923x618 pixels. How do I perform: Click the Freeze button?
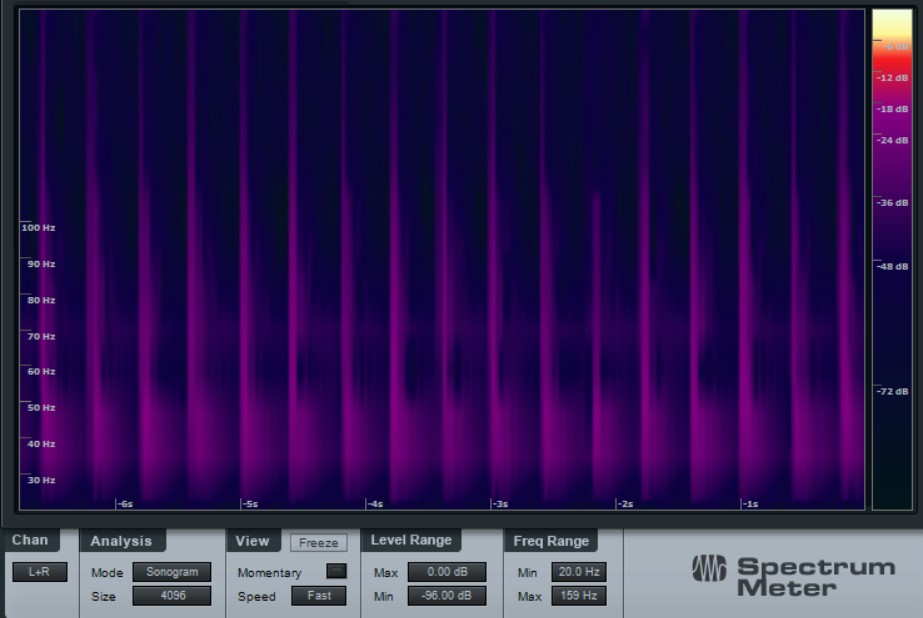(x=318, y=543)
